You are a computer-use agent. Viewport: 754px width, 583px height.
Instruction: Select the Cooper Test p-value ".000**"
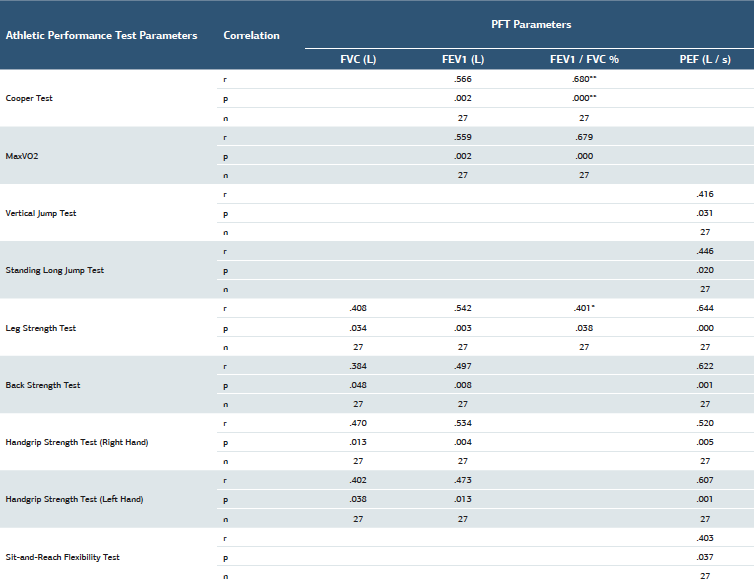[584, 98]
